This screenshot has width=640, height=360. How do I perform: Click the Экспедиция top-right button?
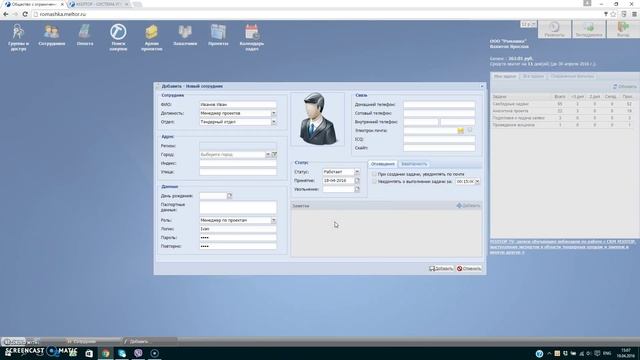pos(589,29)
